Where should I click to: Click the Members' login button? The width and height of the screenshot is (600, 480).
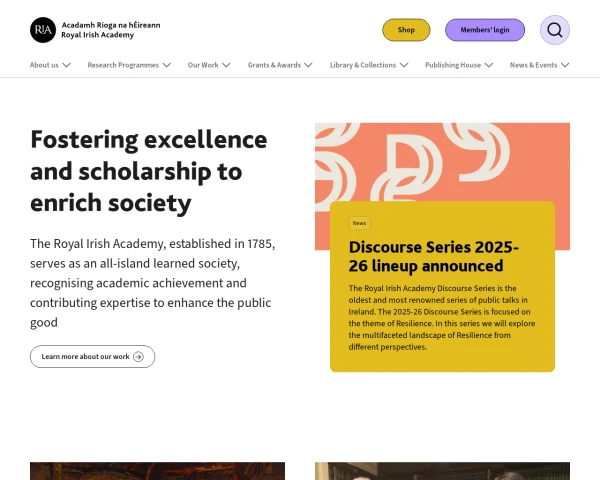[x=485, y=30]
